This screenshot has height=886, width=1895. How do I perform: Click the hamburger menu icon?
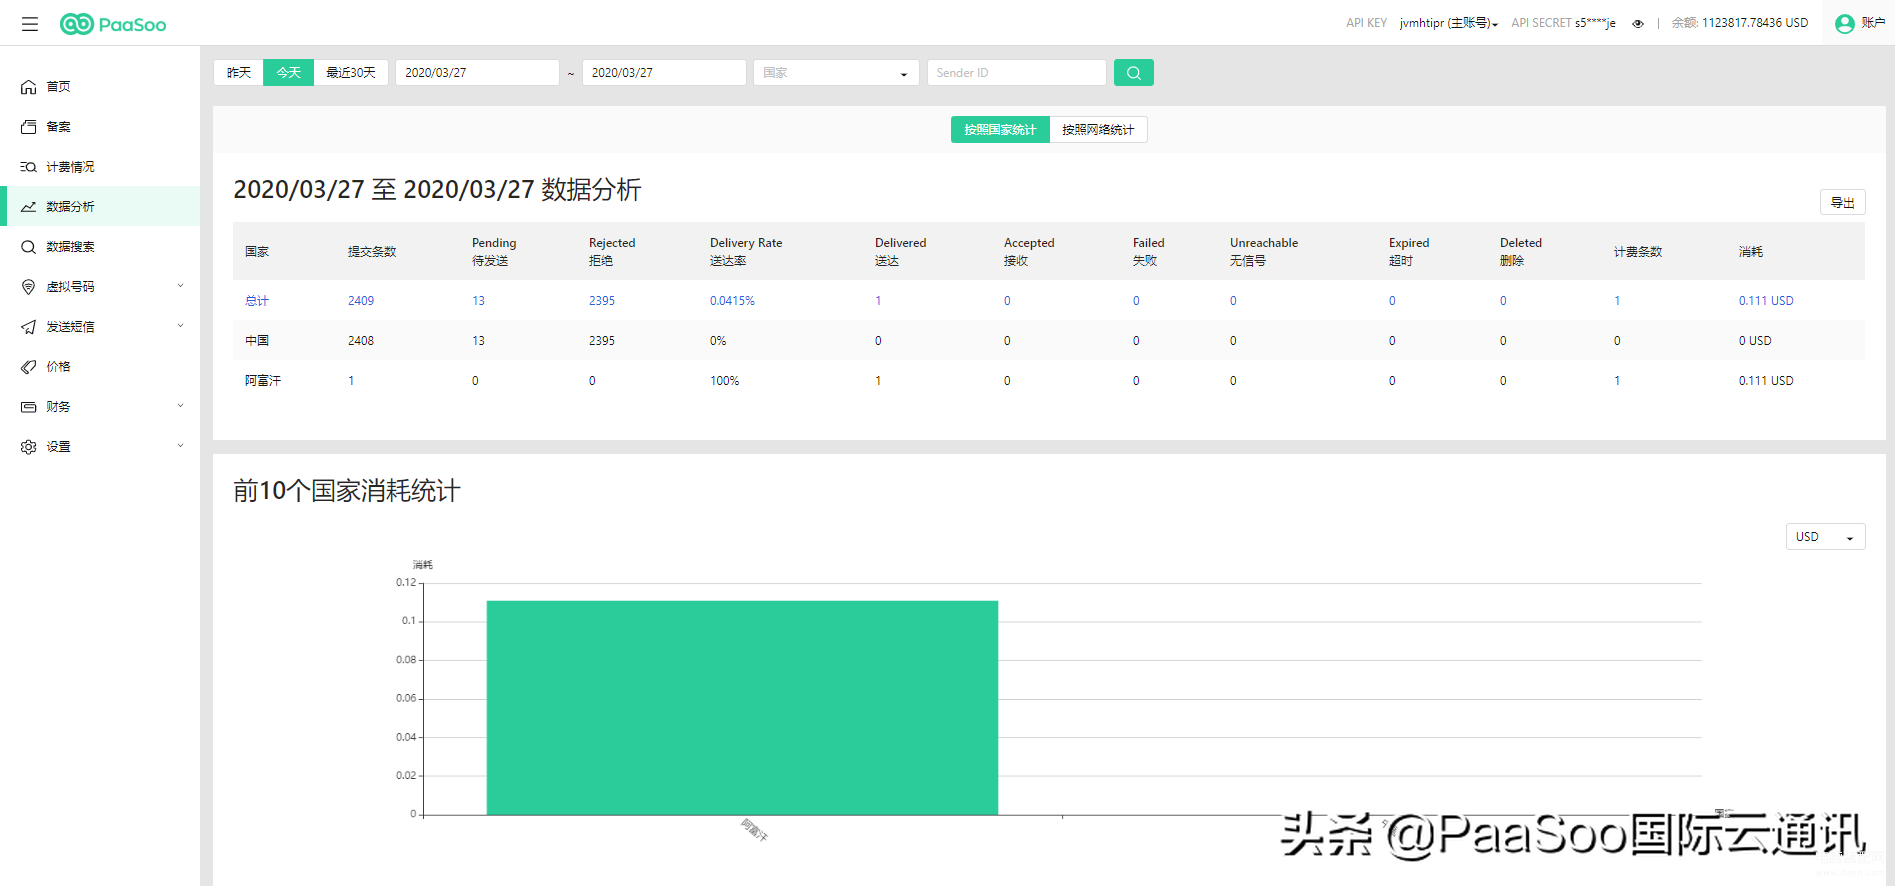(x=30, y=24)
